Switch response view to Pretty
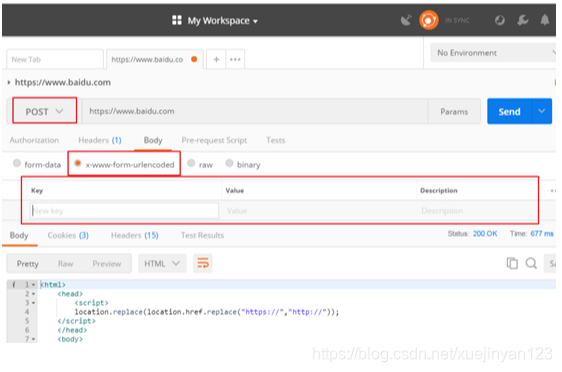Image resolution: width=562 pixels, height=372 pixels. [27, 264]
